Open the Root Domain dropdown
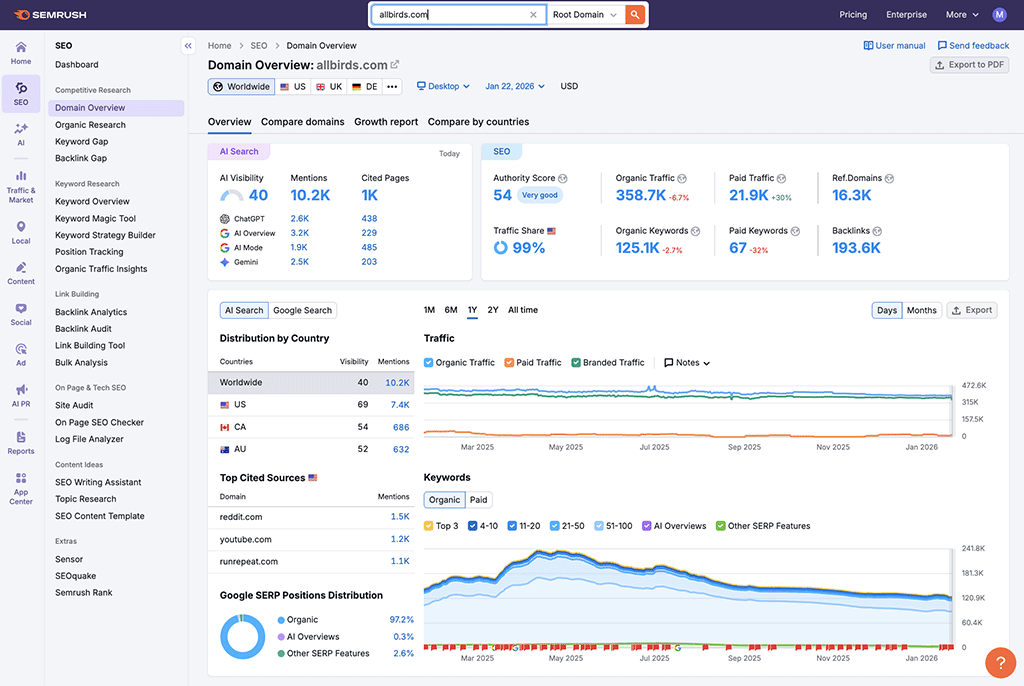The width and height of the screenshot is (1024, 686). 584,15
